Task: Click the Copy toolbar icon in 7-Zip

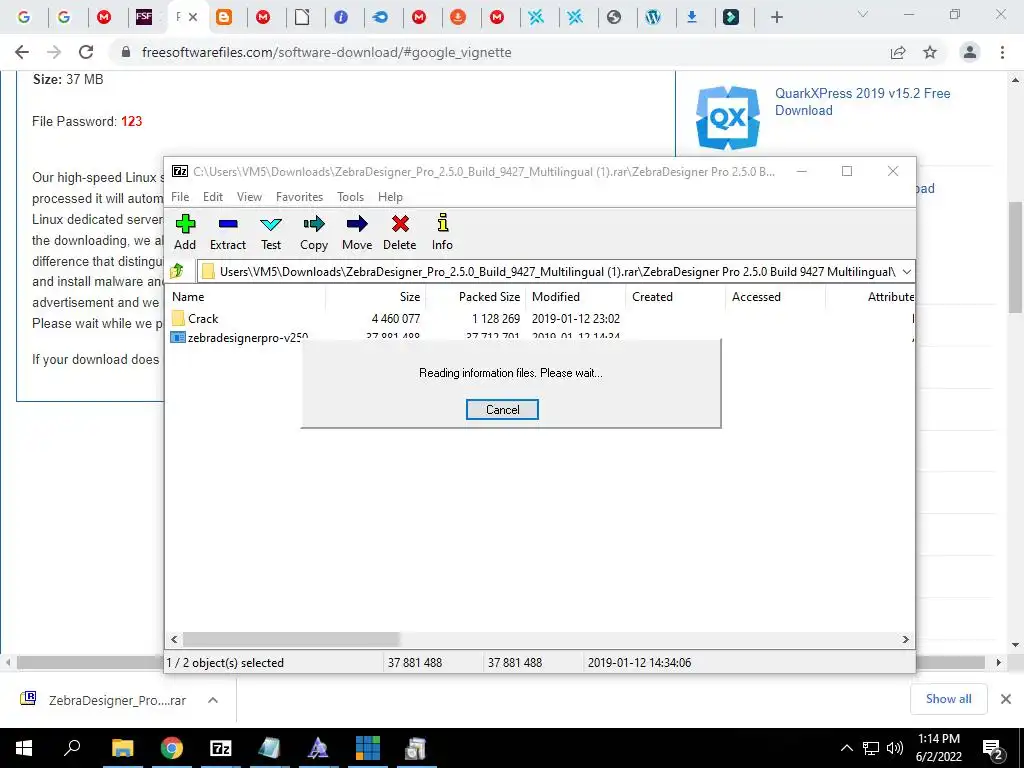Action: [314, 232]
